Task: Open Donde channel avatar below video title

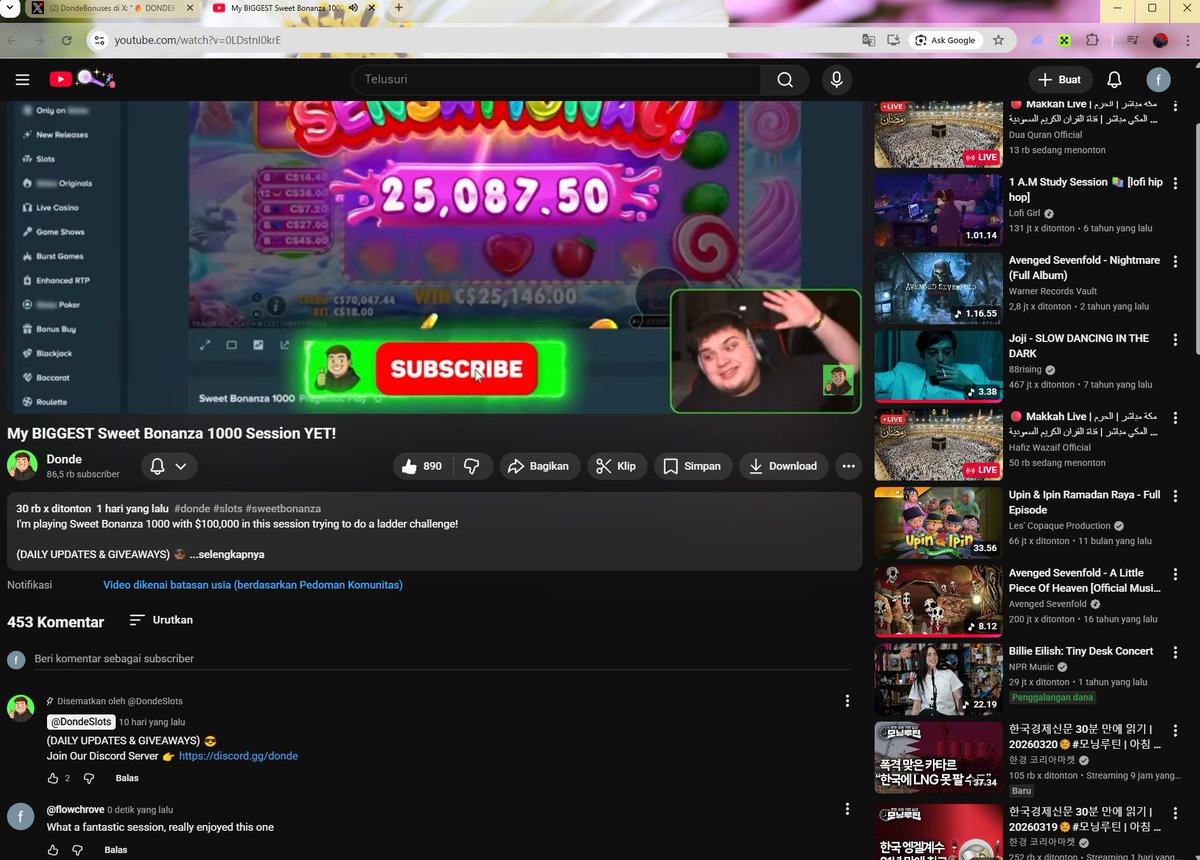Action: [x=22, y=465]
